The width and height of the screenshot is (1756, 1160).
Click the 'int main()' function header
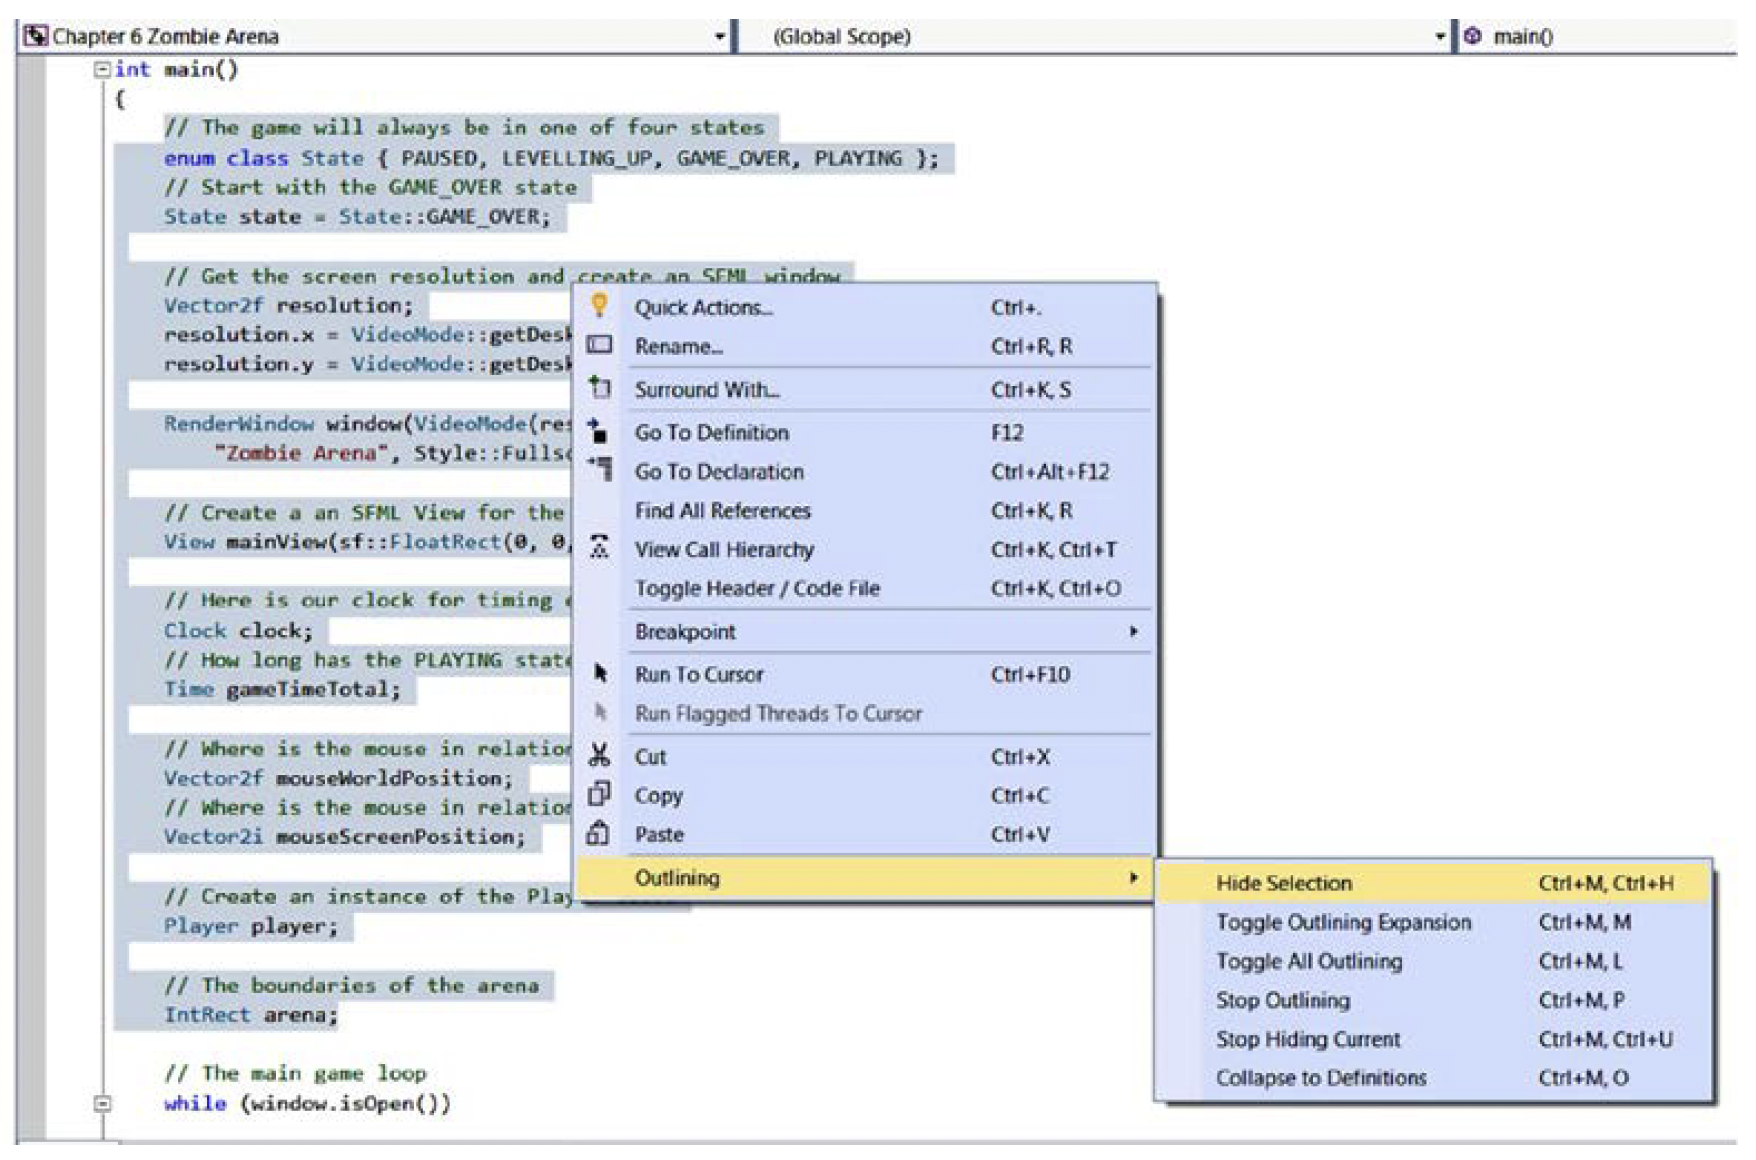click(x=176, y=69)
